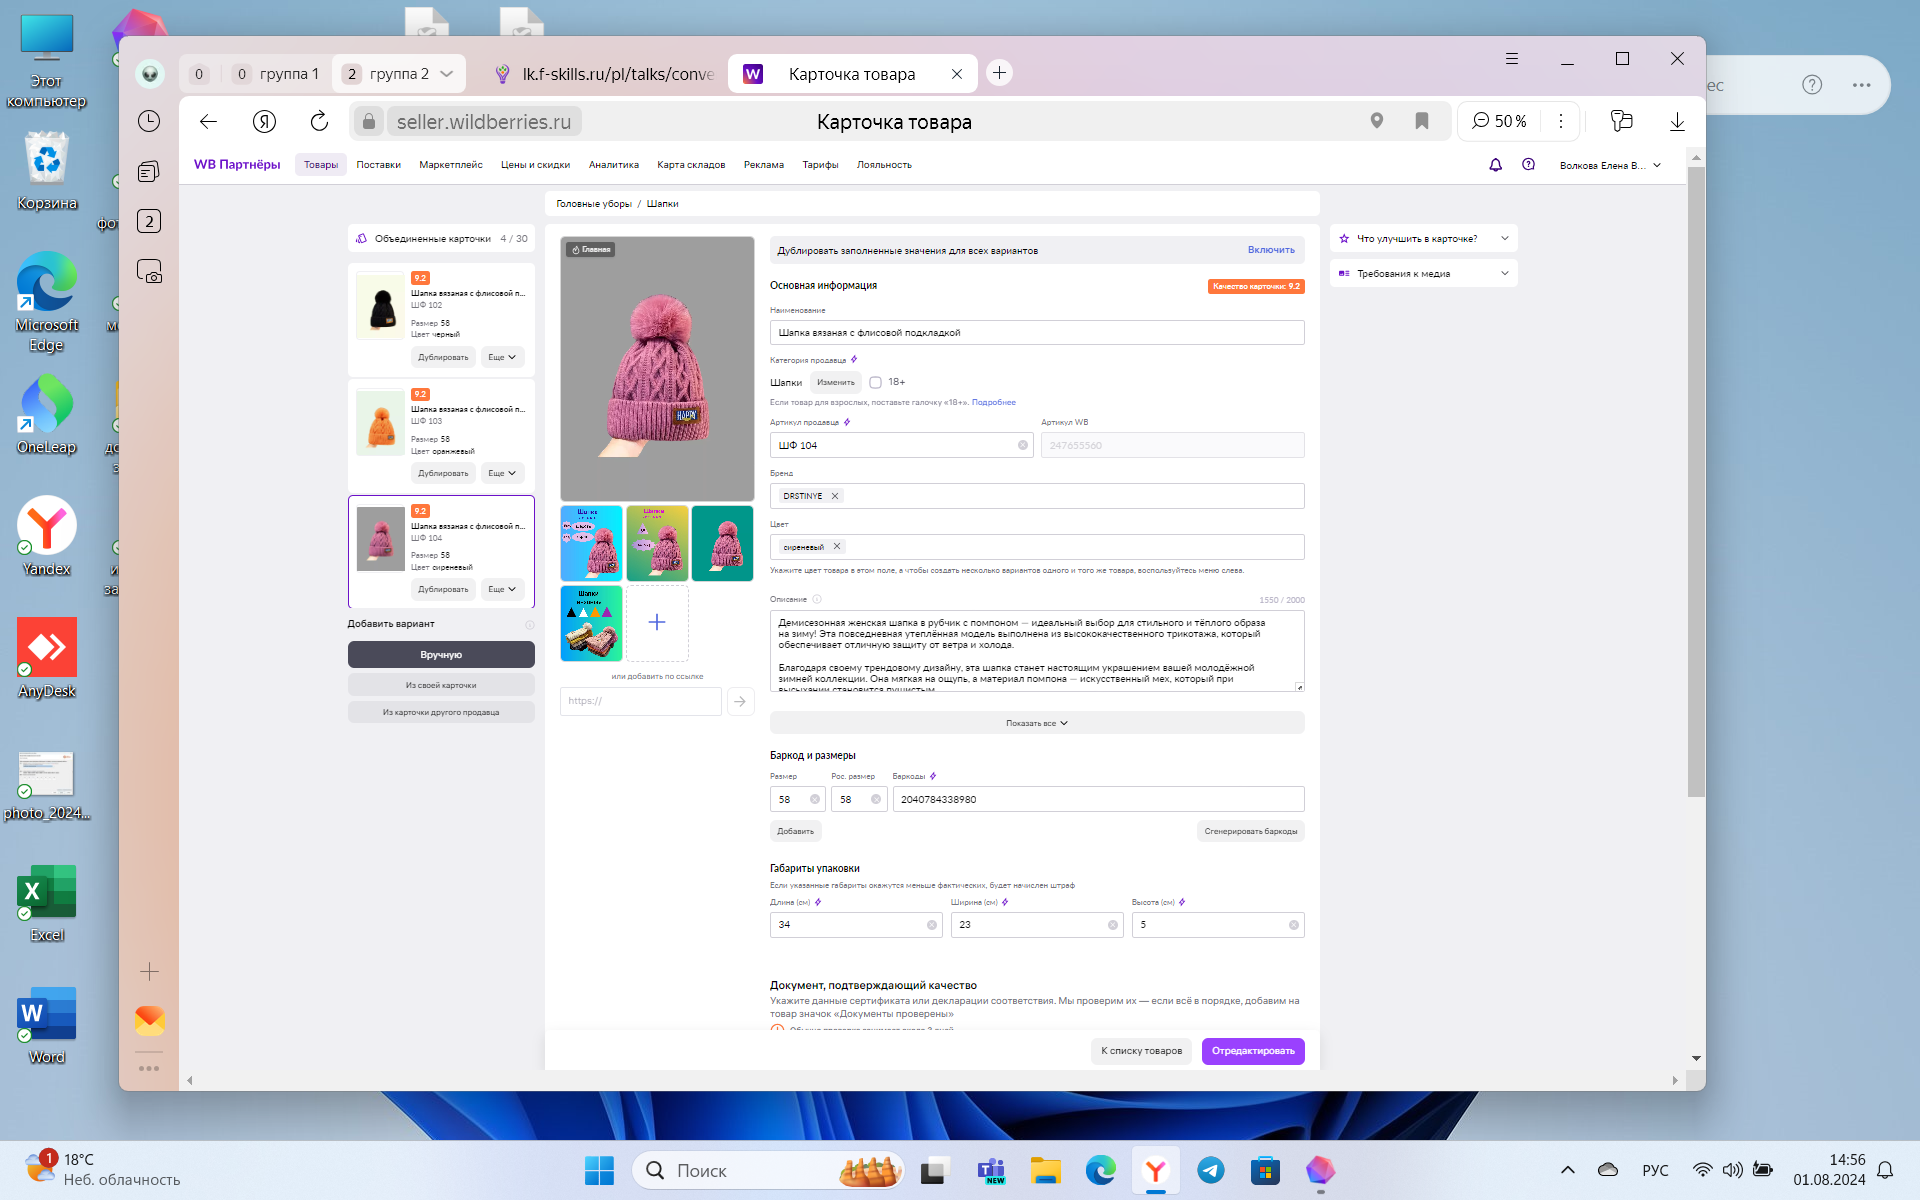Open Telegram from the taskbar

point(1210,1170)
